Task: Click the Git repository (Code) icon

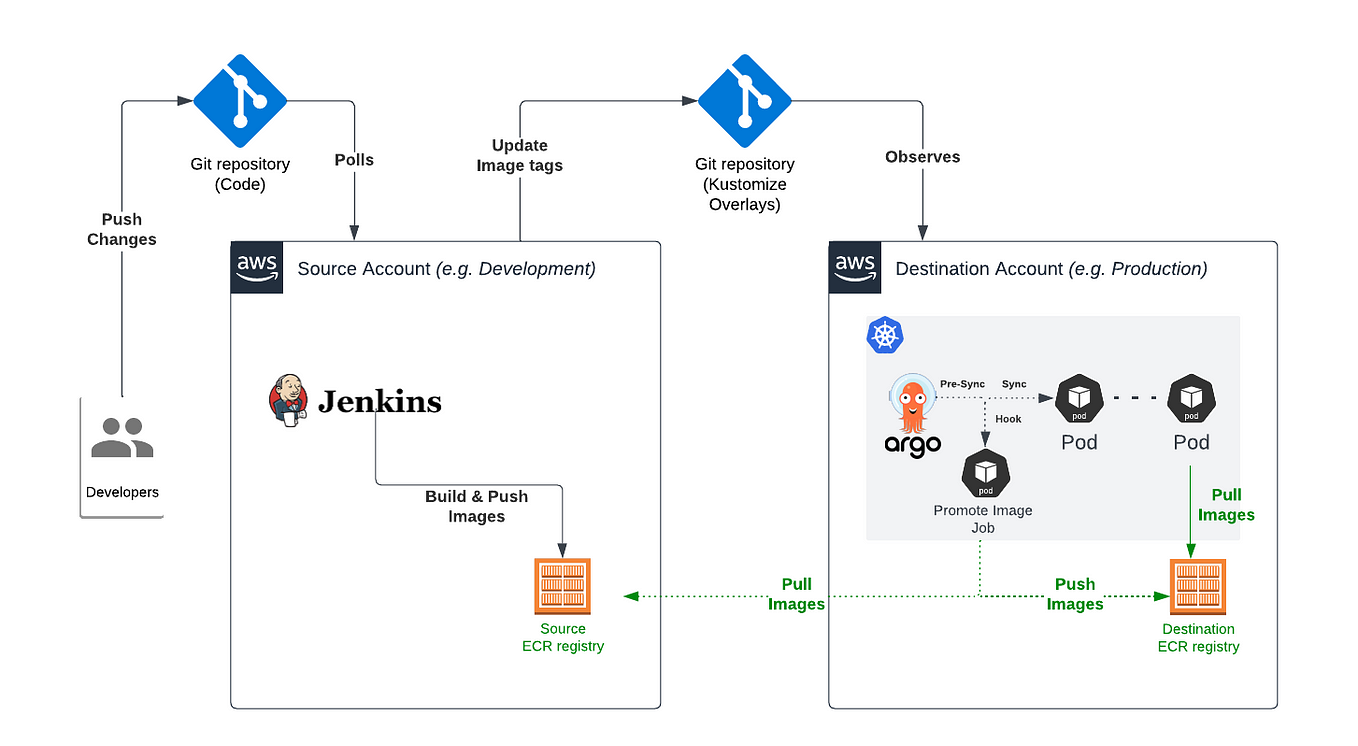Action: point(240,100)
